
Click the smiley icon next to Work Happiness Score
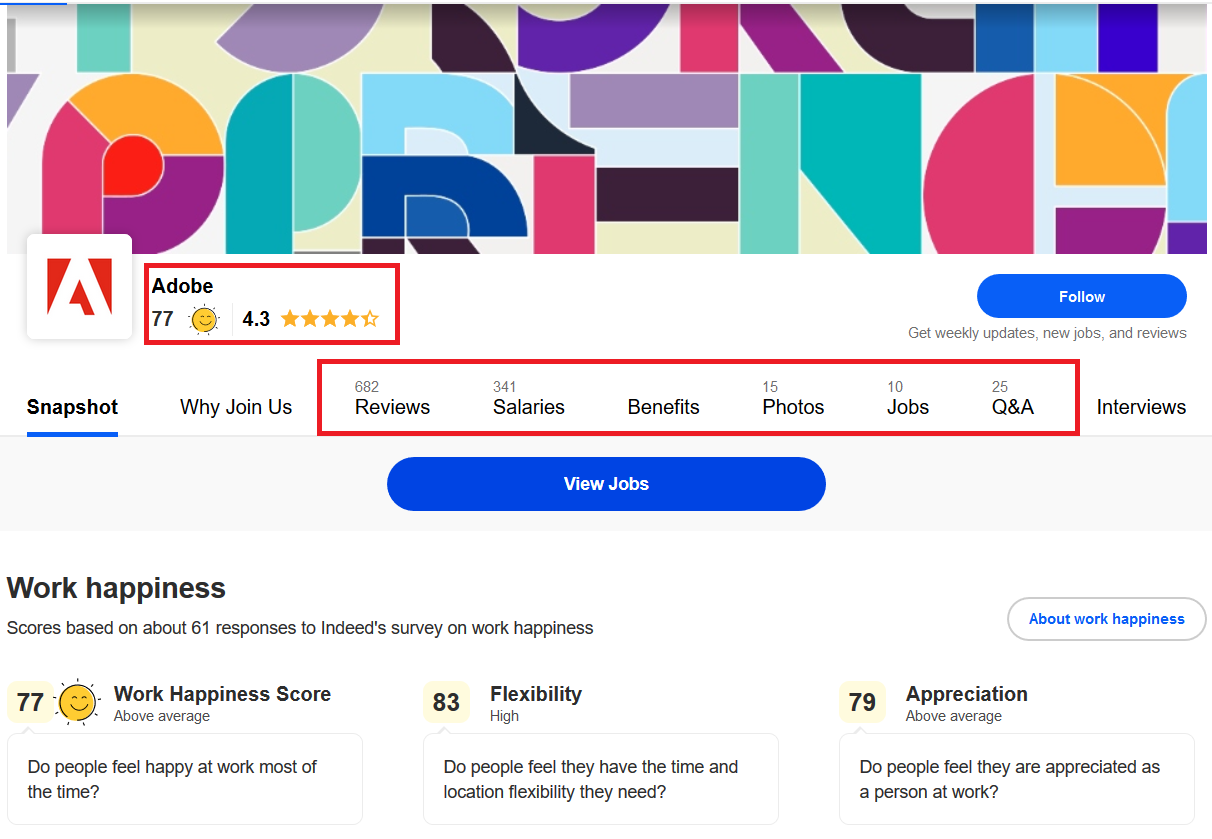point(77,702)
